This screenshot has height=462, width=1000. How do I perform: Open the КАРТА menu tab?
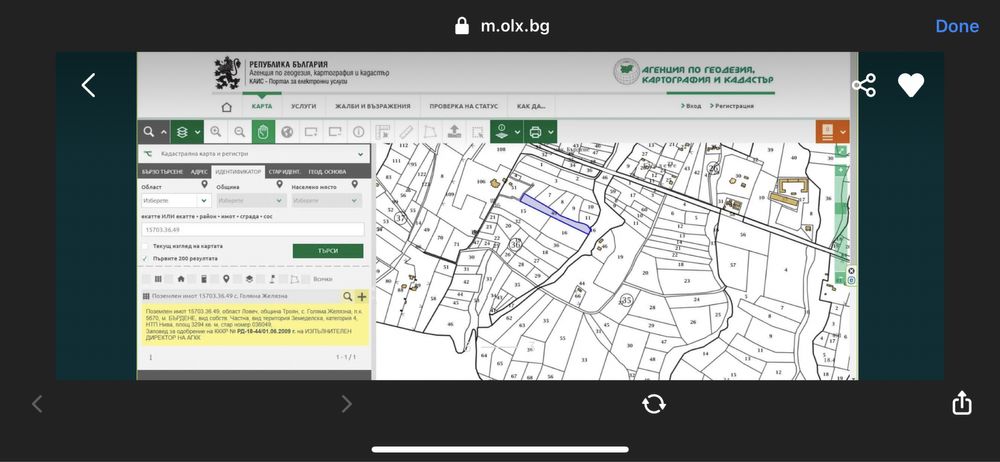pyautogui.click(x=261, y=107)
